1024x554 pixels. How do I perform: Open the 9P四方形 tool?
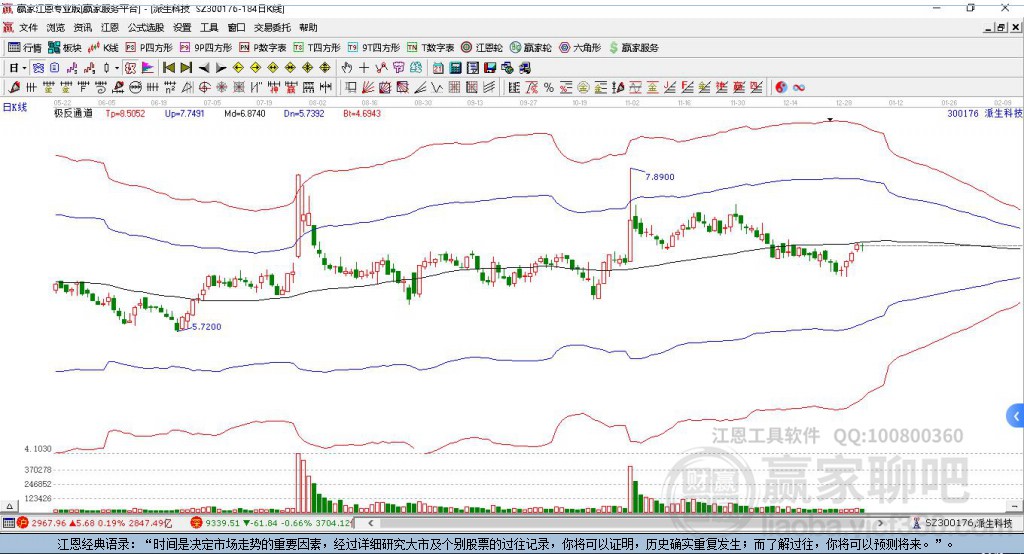coord(206,48)
